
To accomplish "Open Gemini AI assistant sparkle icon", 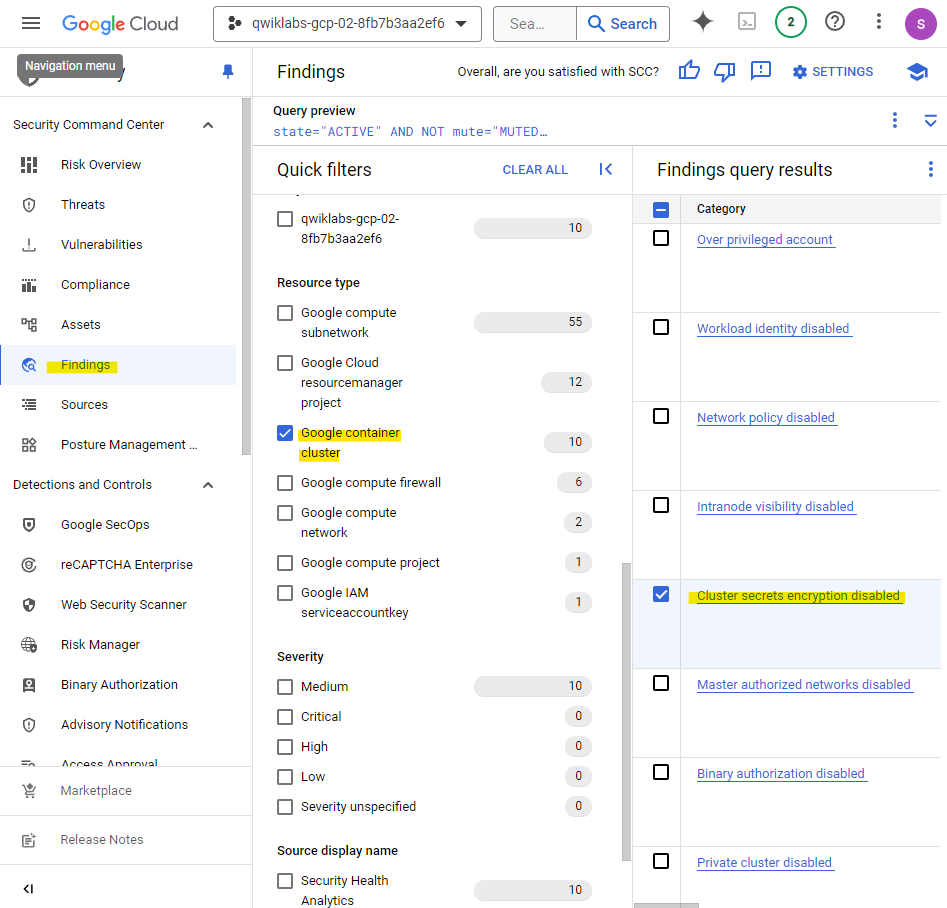I will pyautogui.click(x=702, y=22).
